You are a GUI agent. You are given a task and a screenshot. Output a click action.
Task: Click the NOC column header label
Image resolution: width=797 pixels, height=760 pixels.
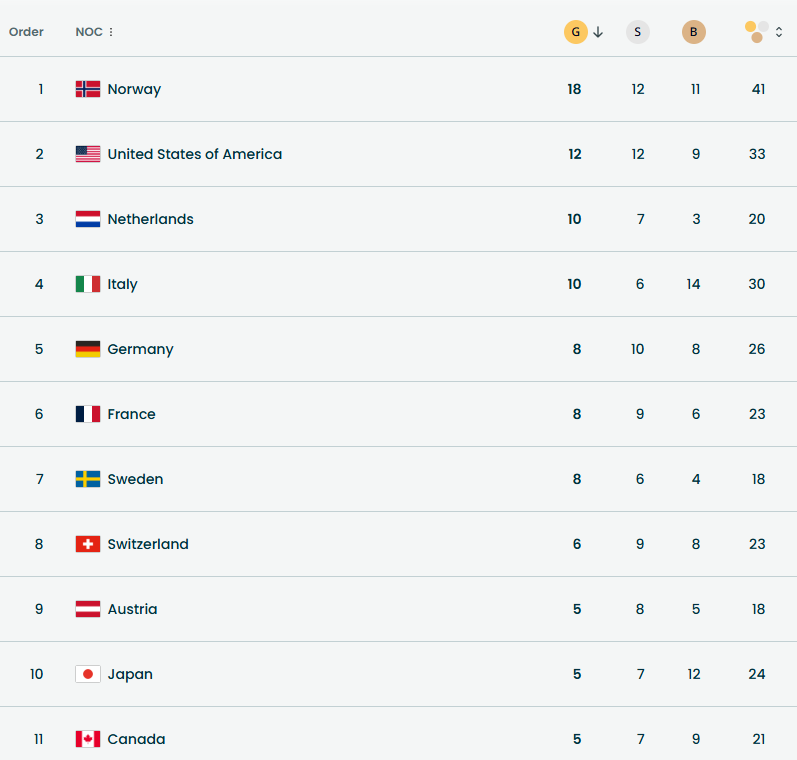click(88, 32)
